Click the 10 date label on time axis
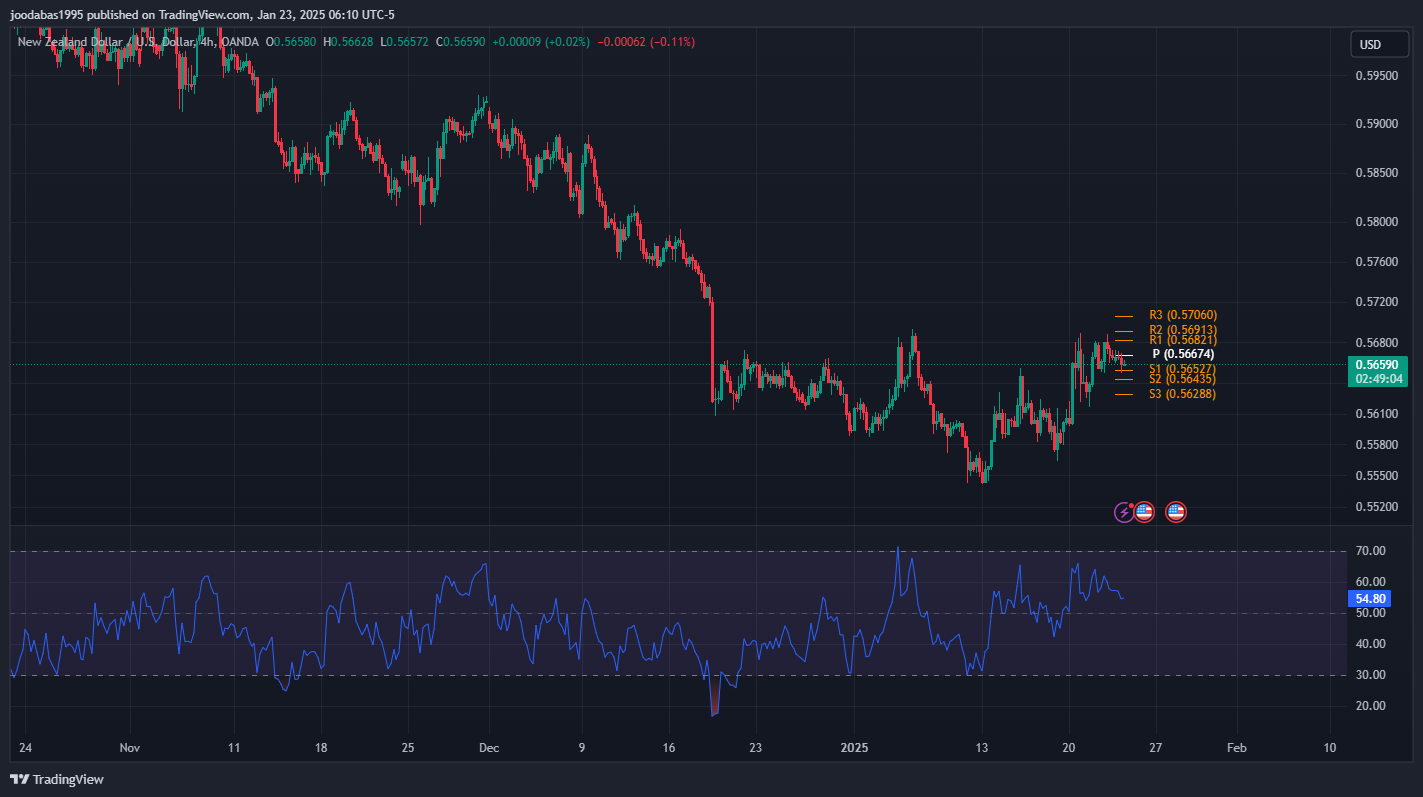Viewport: 1423px width, 797px height. pyautogui.click(x=1330, y=748)
